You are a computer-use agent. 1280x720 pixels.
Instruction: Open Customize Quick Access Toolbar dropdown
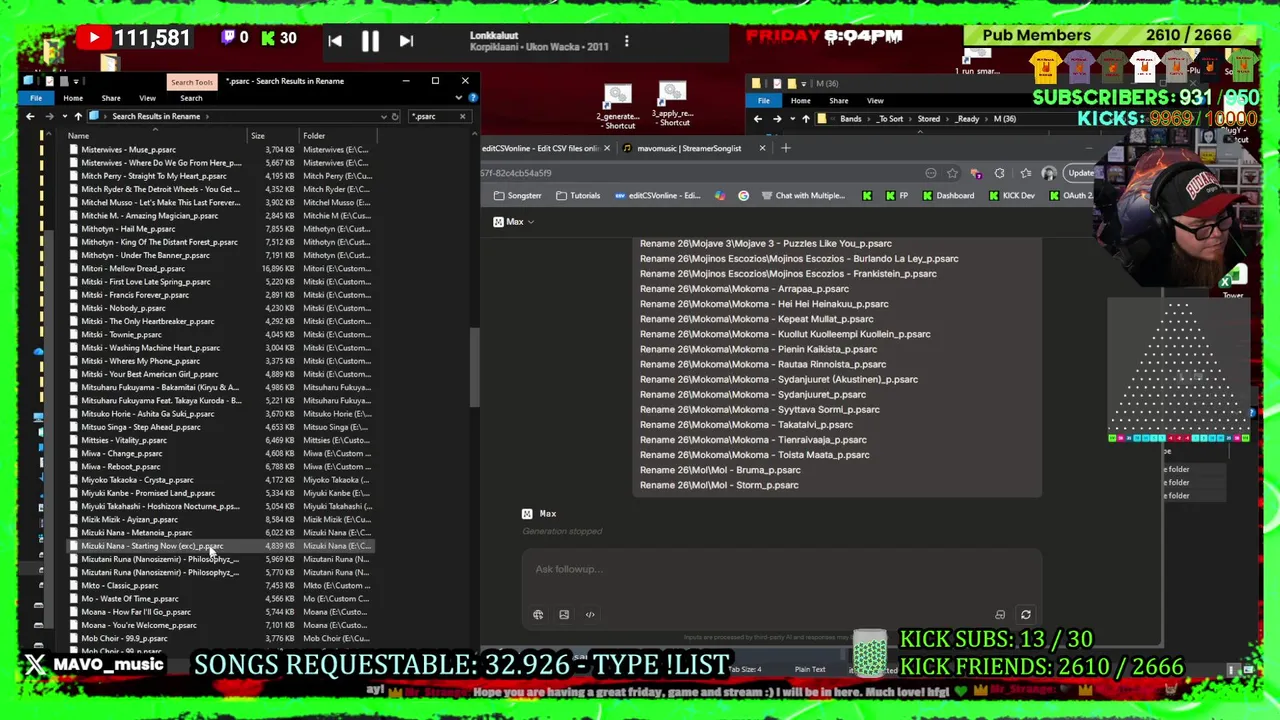pos(76,81)
